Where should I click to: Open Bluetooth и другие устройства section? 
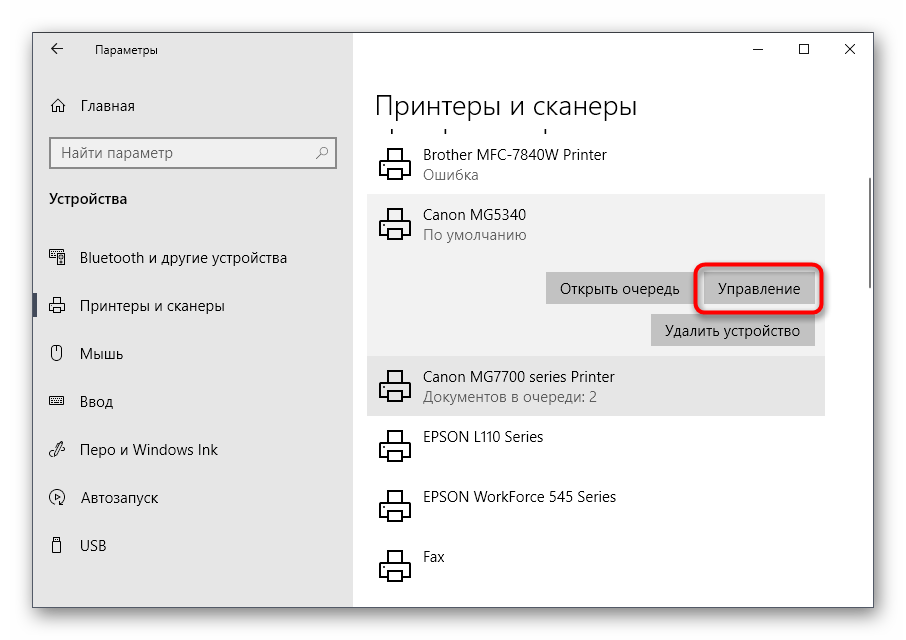tap(183, 258)
